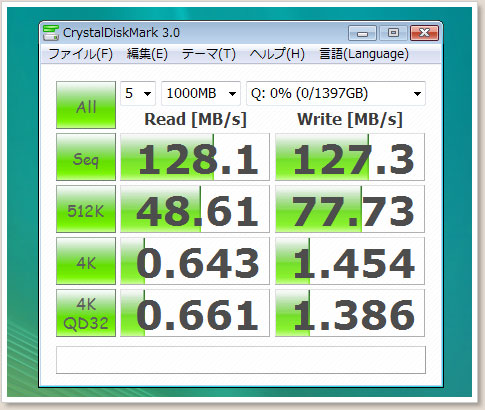Viewport: 485px width, 410px height.
Task: Run all benchmarks with the All button
Action: point(86,105)
